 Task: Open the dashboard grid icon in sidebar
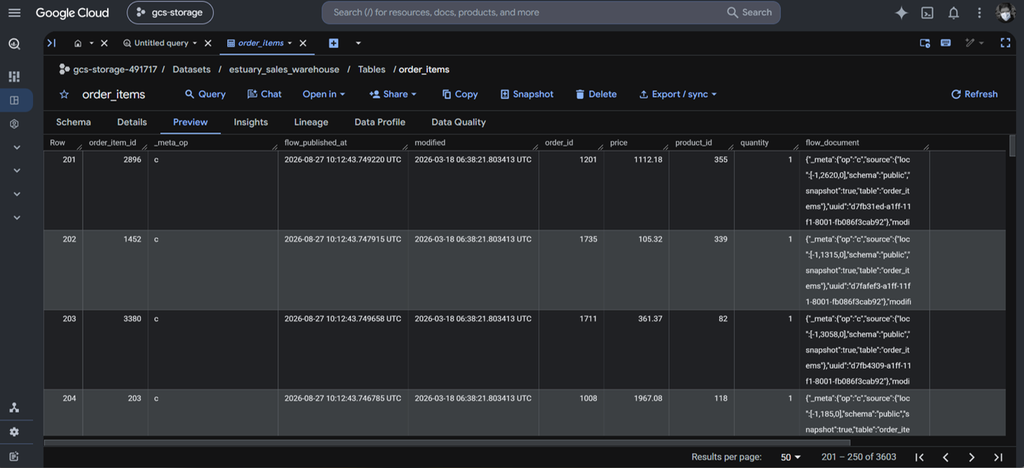click(14, 76)
